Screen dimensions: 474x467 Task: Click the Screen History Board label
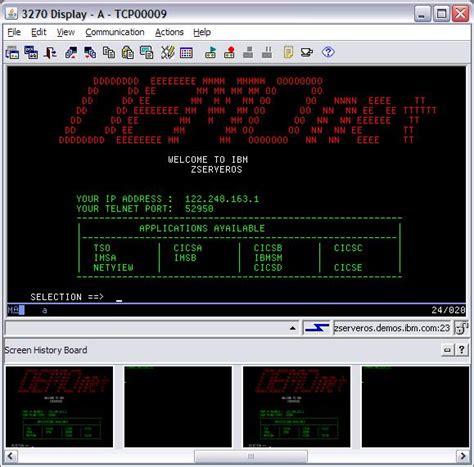coord(46,350)
